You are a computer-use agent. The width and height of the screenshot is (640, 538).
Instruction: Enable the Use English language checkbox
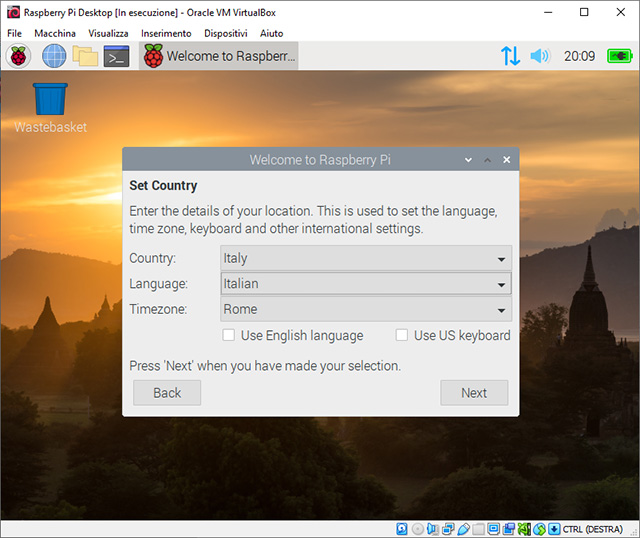(229, 336)
